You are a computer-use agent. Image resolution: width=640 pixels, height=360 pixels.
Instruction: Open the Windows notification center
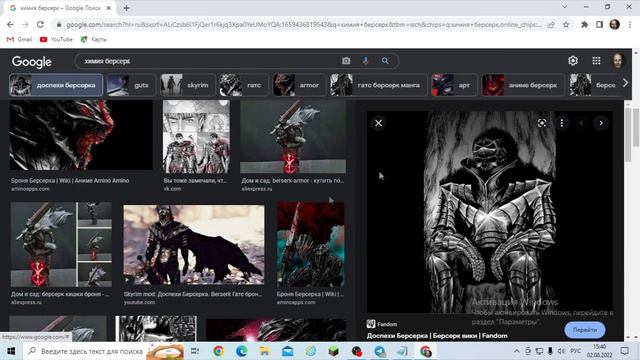click(x=625, y=351)
